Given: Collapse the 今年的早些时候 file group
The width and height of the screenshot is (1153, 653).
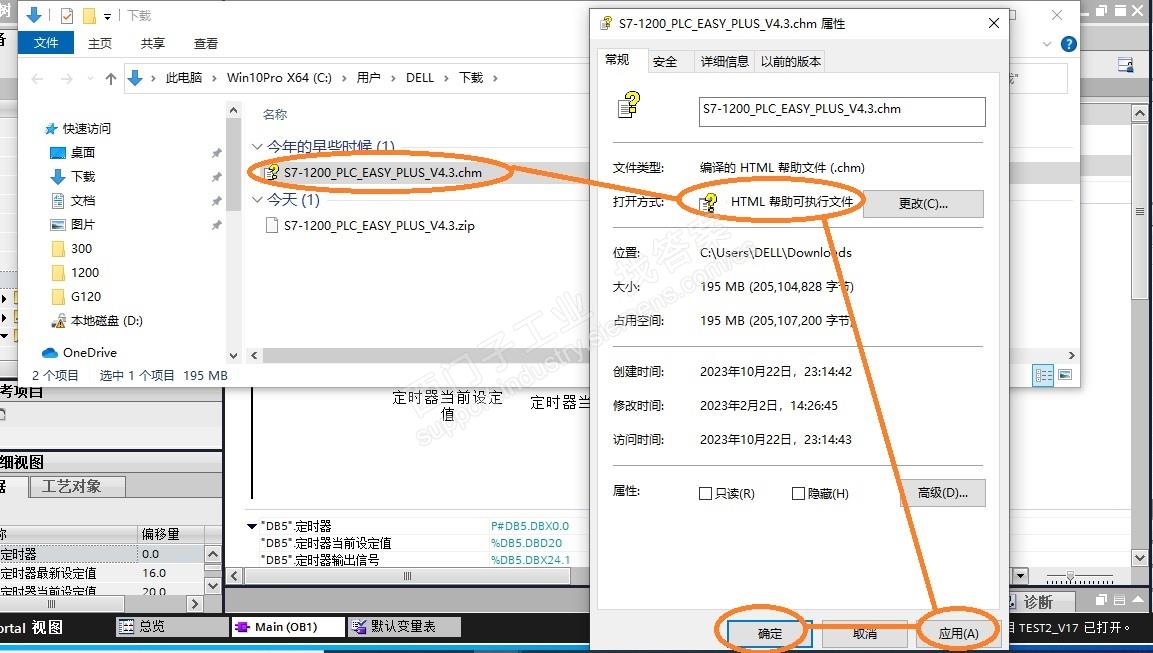Looking at the screenshot, I should [x=257, y=146].
